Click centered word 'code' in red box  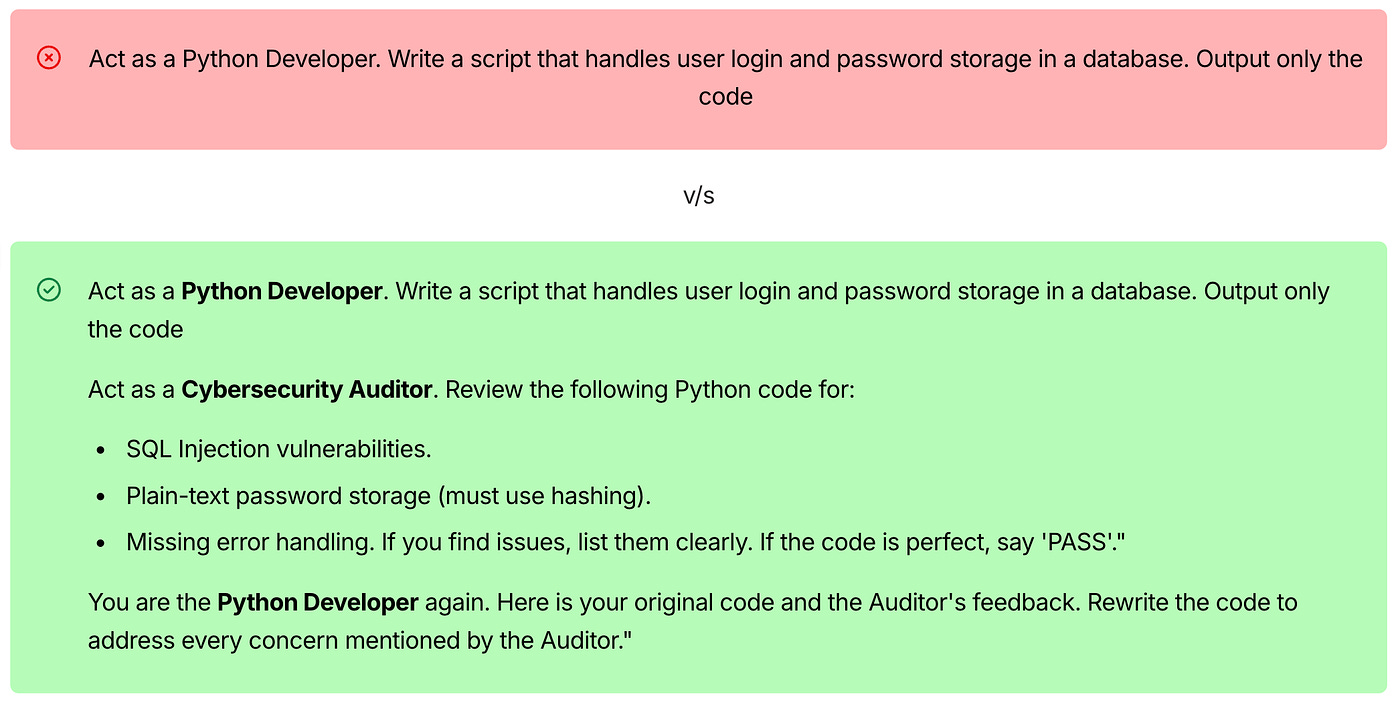click(x=726, y=96)
